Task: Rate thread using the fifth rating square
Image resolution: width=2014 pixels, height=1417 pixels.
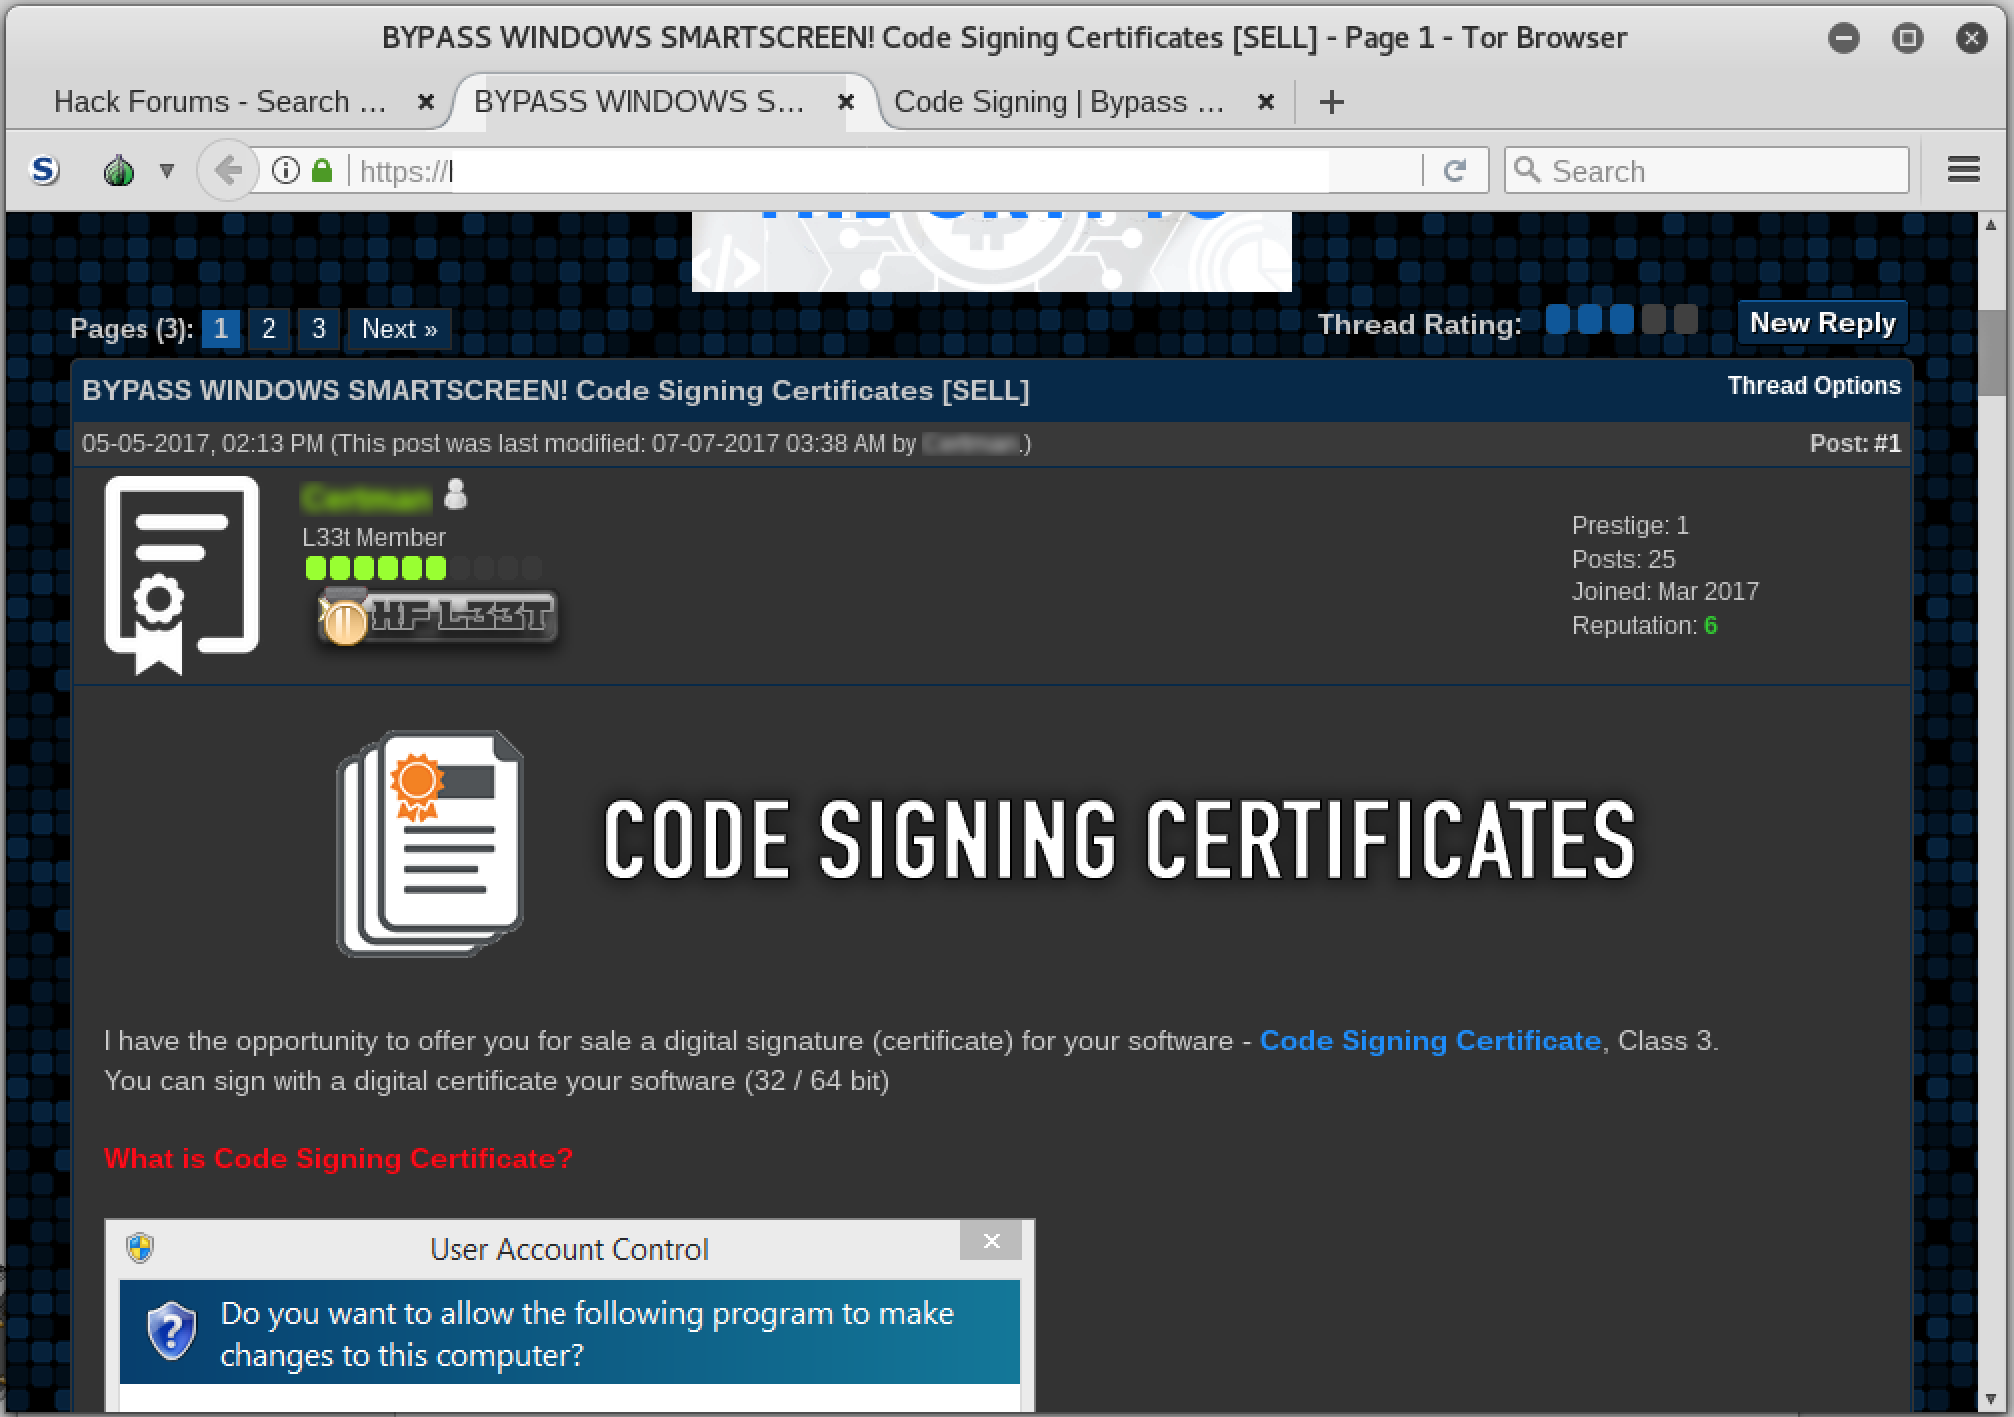Action: click(x=1686, y=320)
